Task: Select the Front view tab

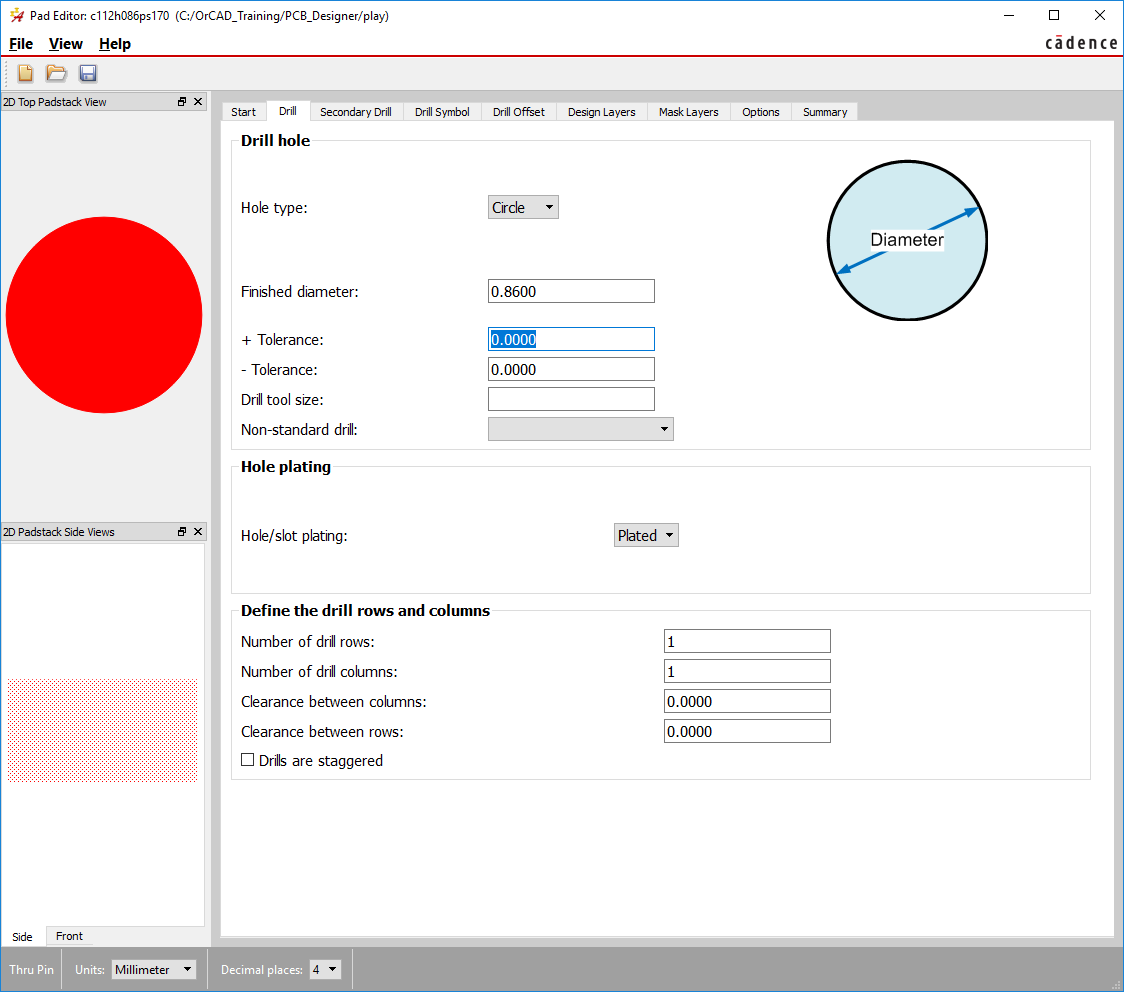Action: 70,936
